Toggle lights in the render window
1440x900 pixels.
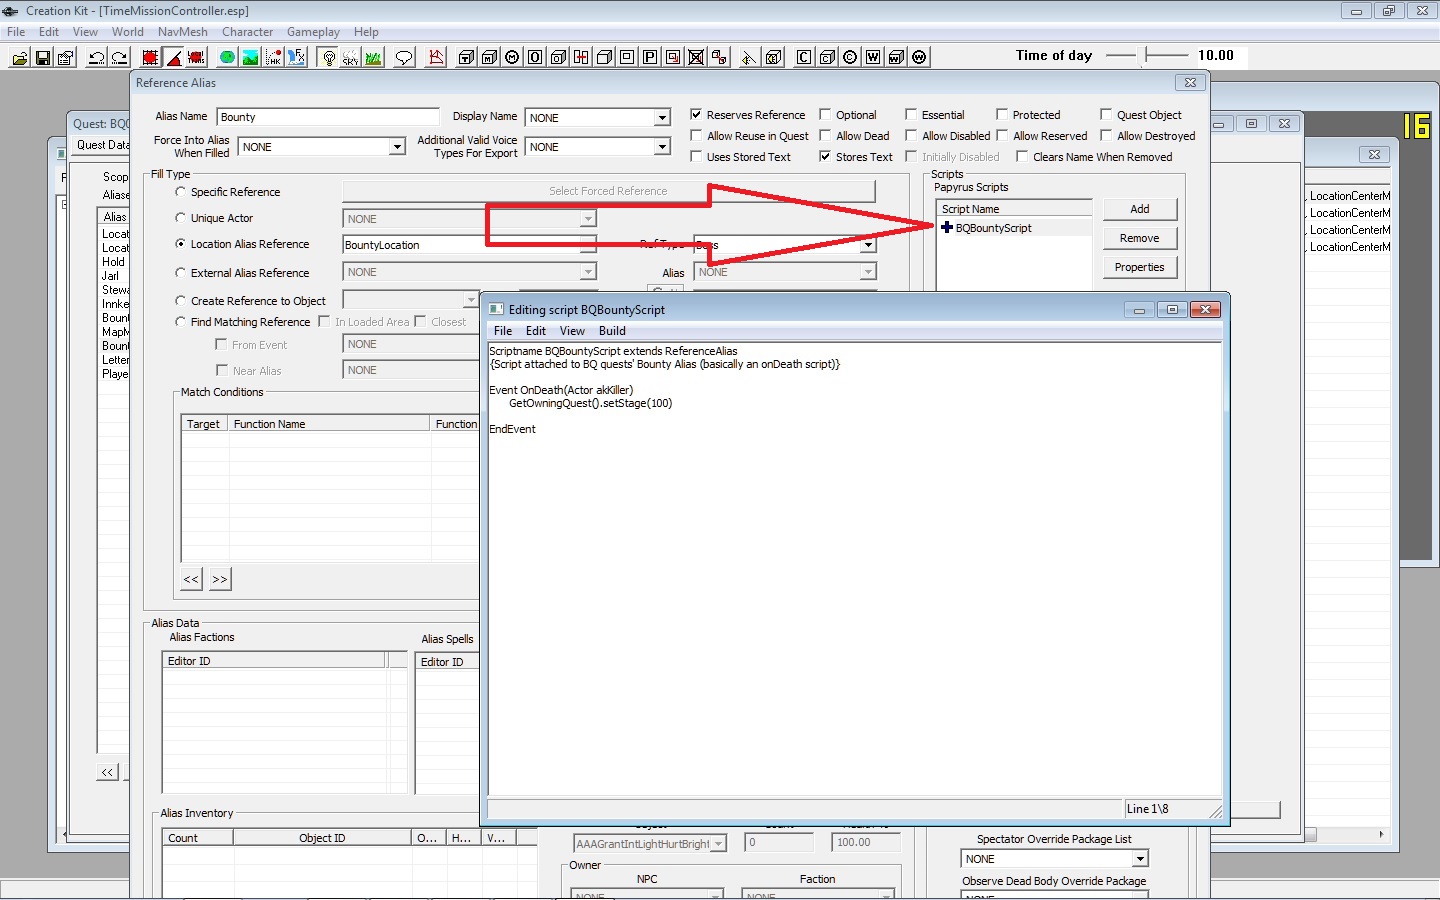[x=329, y=57]
